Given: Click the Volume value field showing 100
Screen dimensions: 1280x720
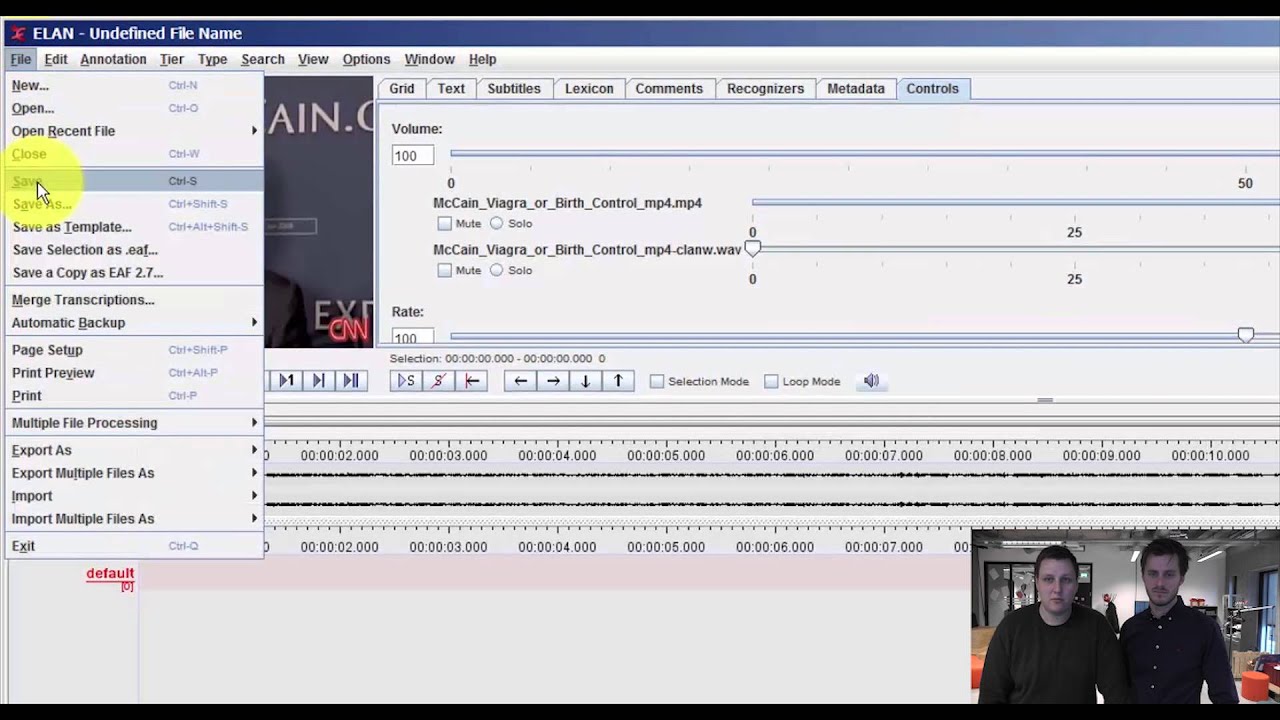Looking at the screenshot, I should 413,155.
